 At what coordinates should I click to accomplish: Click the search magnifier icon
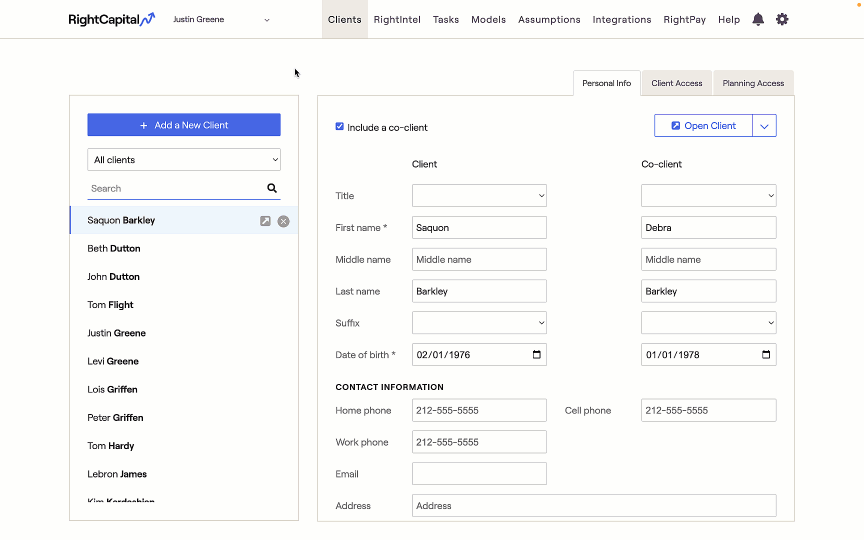click(272, 188)
